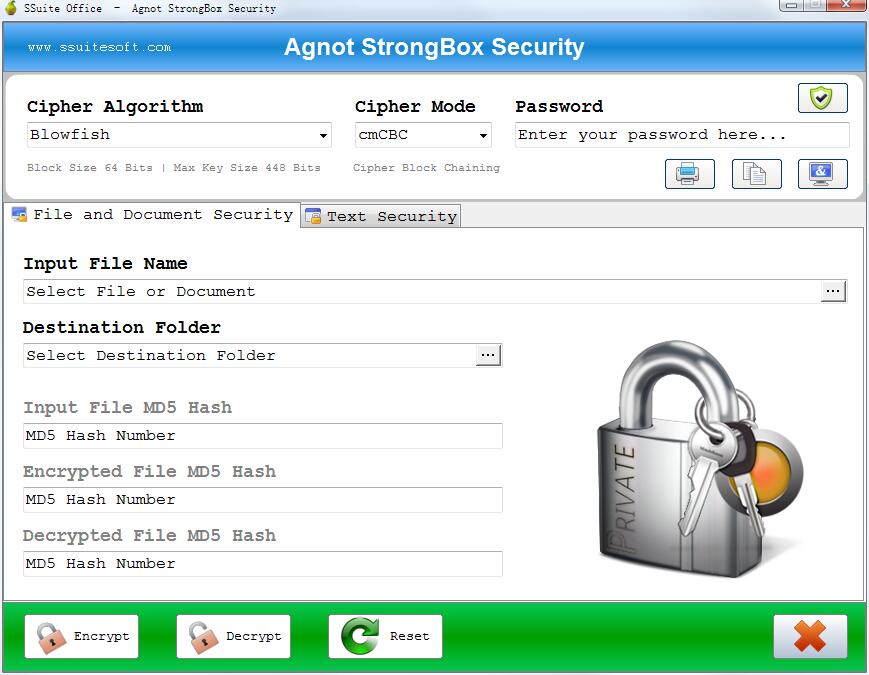
Task: Click the monitor ampersand icon button
Action: (x=822, y=174)
